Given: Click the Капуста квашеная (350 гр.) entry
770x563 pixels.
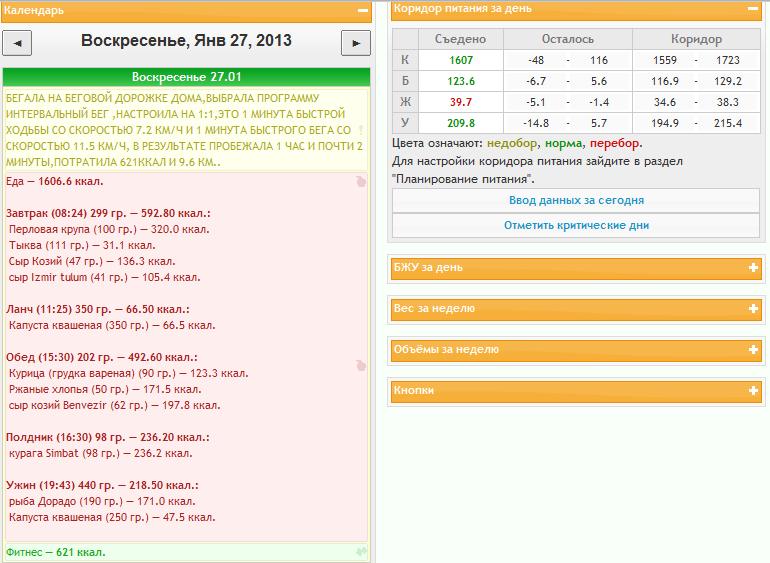Looking at the screenshot, I should pos(112,325).
